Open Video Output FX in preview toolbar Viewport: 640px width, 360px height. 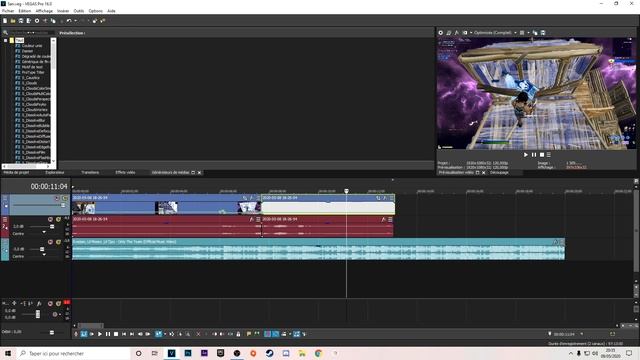[456, 33]
